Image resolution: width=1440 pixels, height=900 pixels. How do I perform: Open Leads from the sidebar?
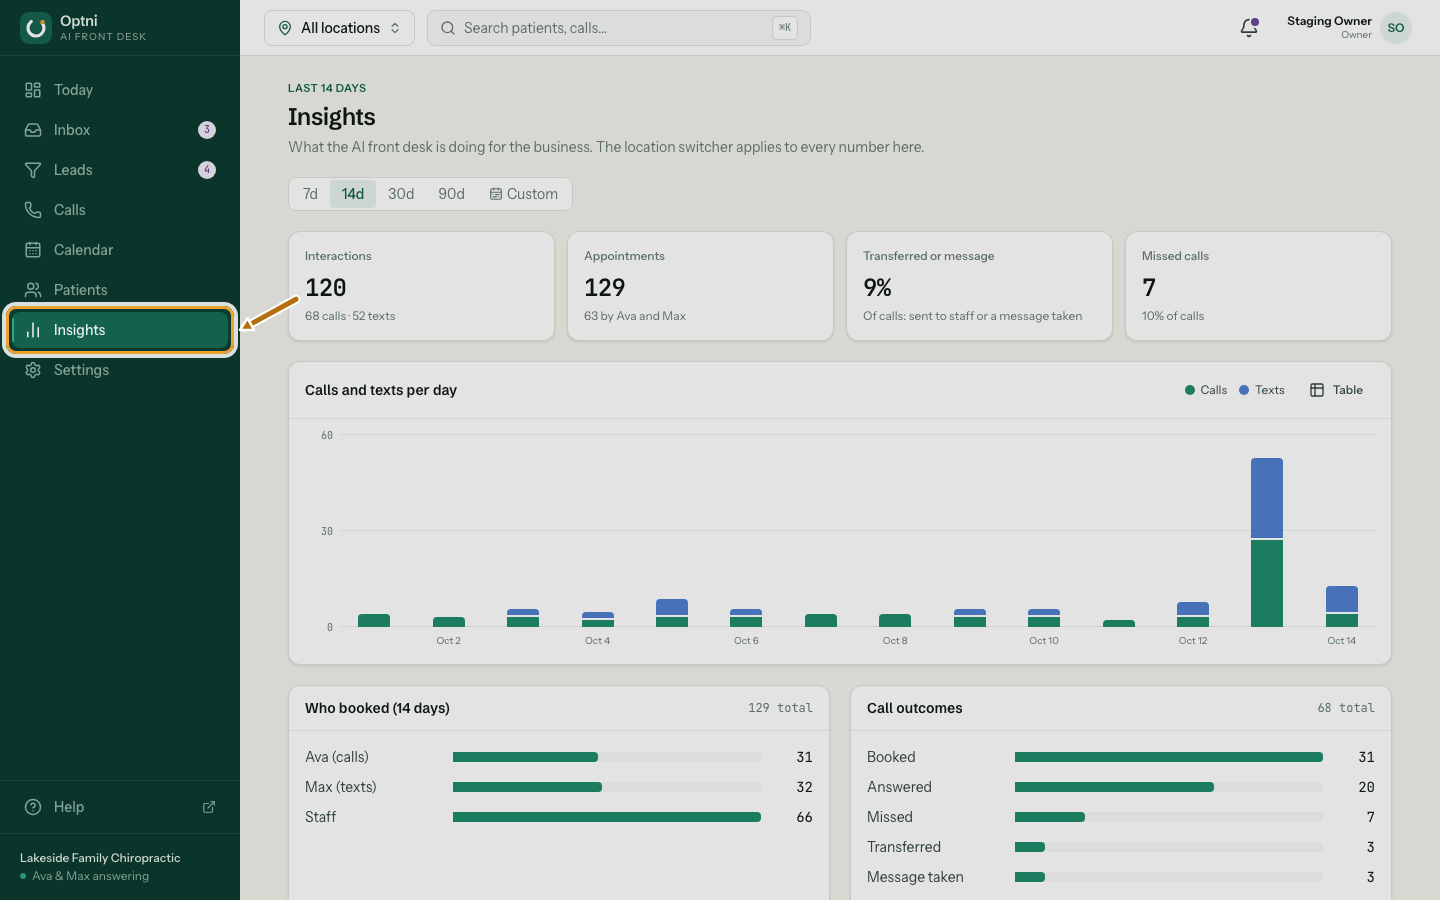click(x=120, y=170)
